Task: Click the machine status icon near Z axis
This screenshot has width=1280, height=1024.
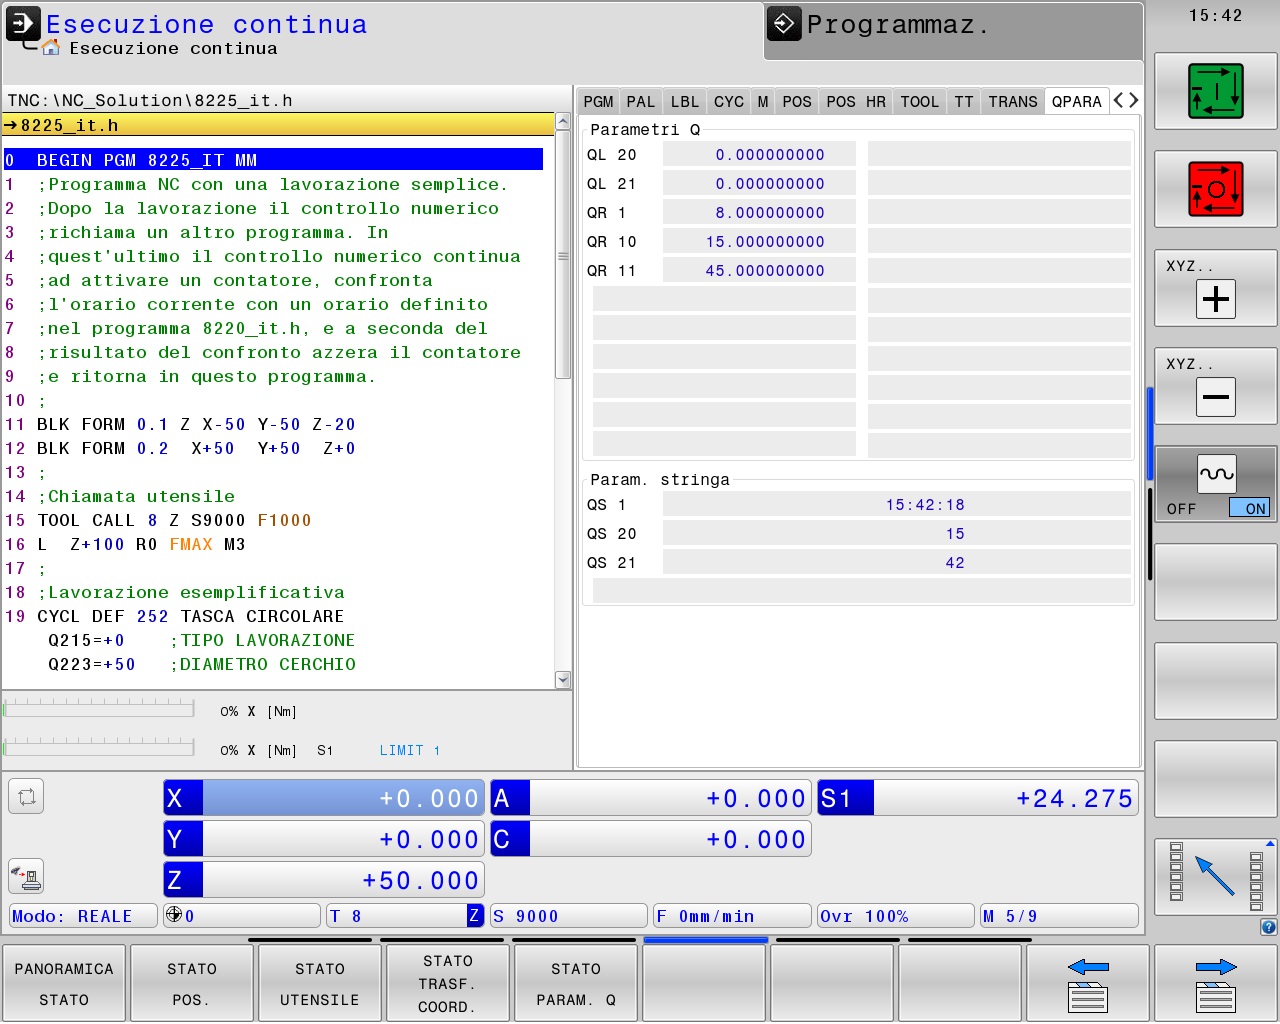Action: click(26, 876)
